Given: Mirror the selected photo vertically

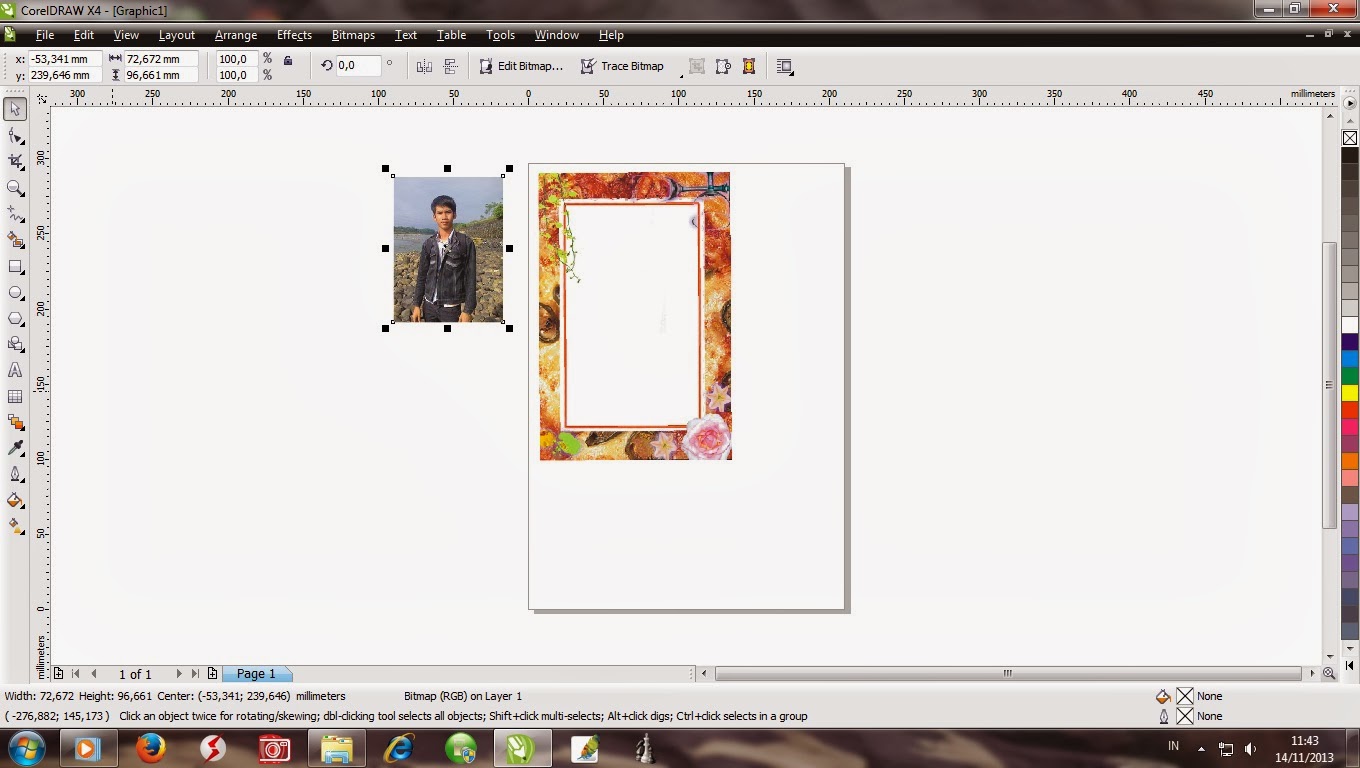Looking at the screenshot, I should (451, 65).
